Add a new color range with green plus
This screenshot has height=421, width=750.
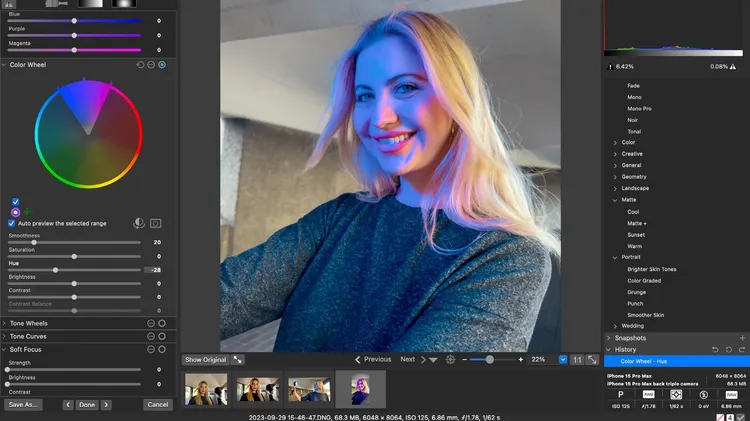coord(27,211)
